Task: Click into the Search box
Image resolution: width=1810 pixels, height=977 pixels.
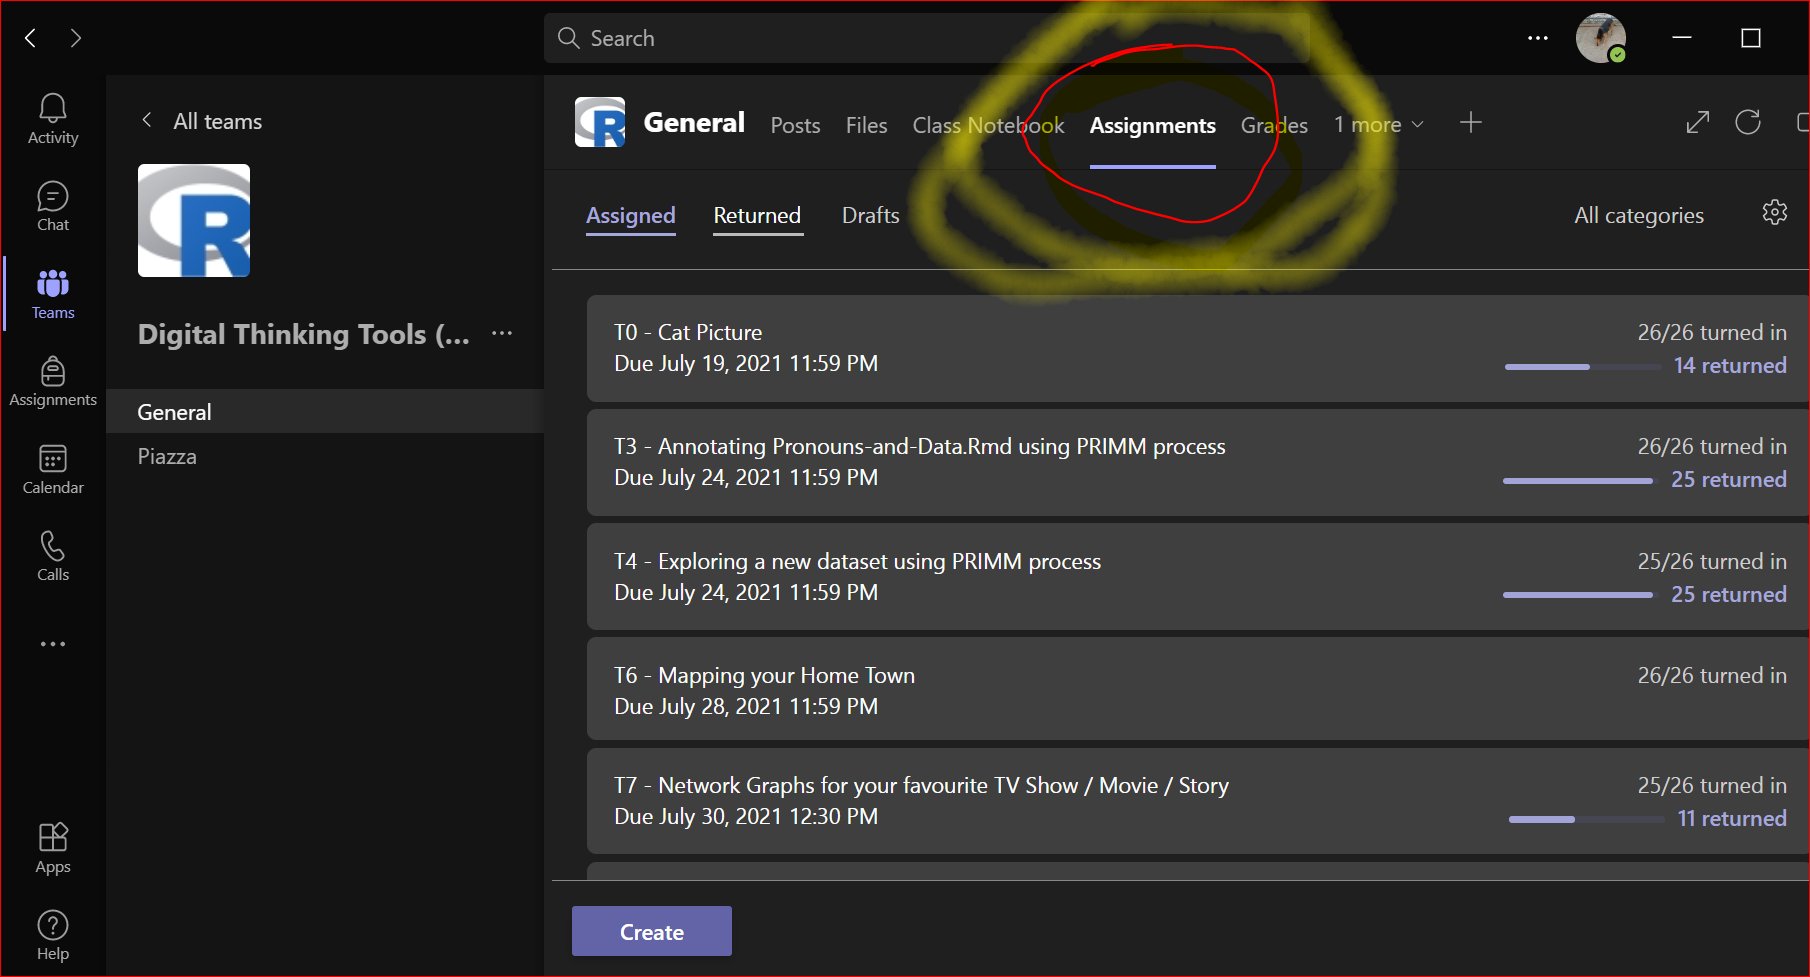Action: 926,38
